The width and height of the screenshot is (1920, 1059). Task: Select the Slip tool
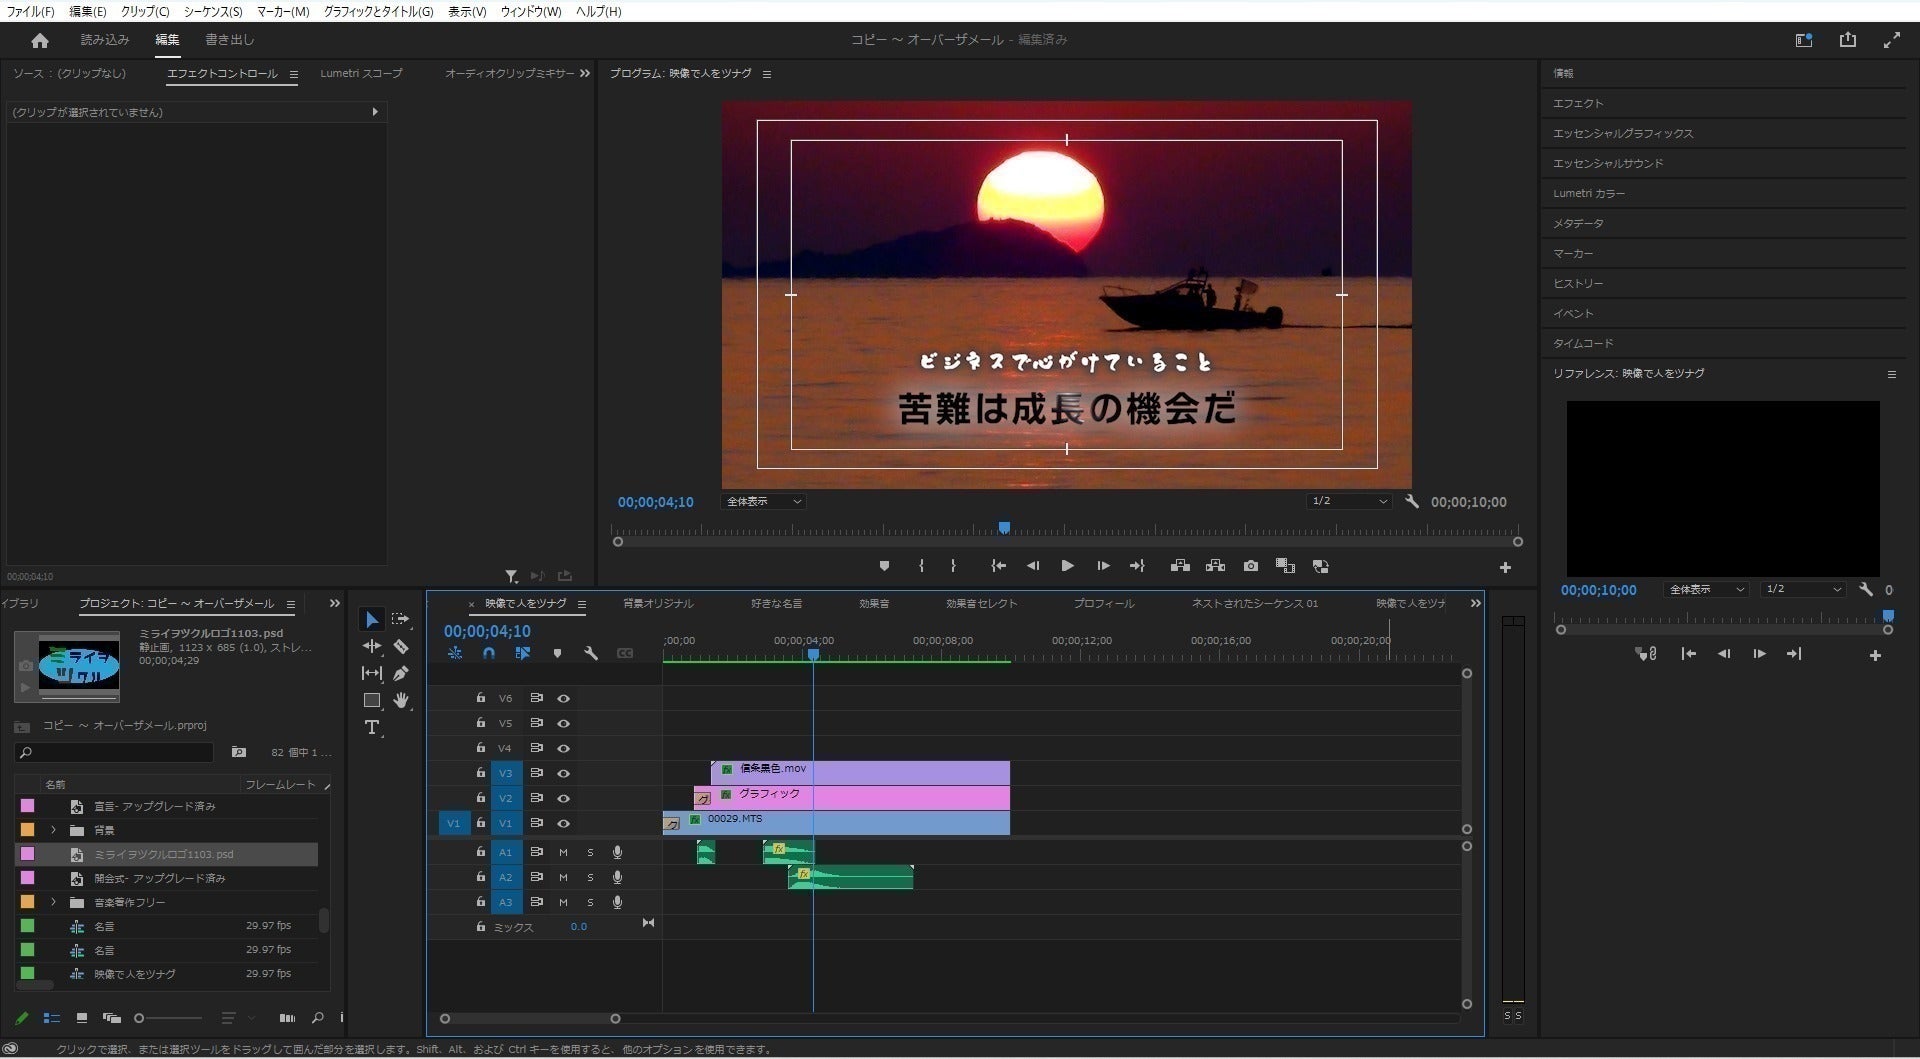coord(371,673)
